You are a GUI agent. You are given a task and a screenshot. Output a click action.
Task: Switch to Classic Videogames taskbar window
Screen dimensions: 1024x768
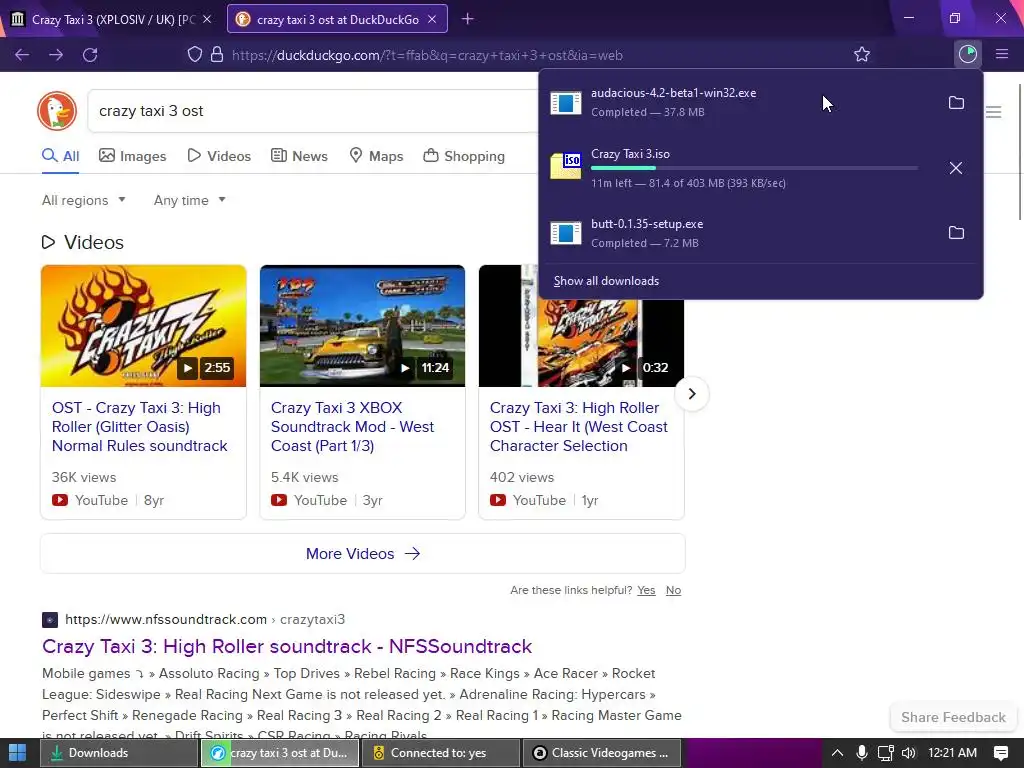click(x=602, y=753)
